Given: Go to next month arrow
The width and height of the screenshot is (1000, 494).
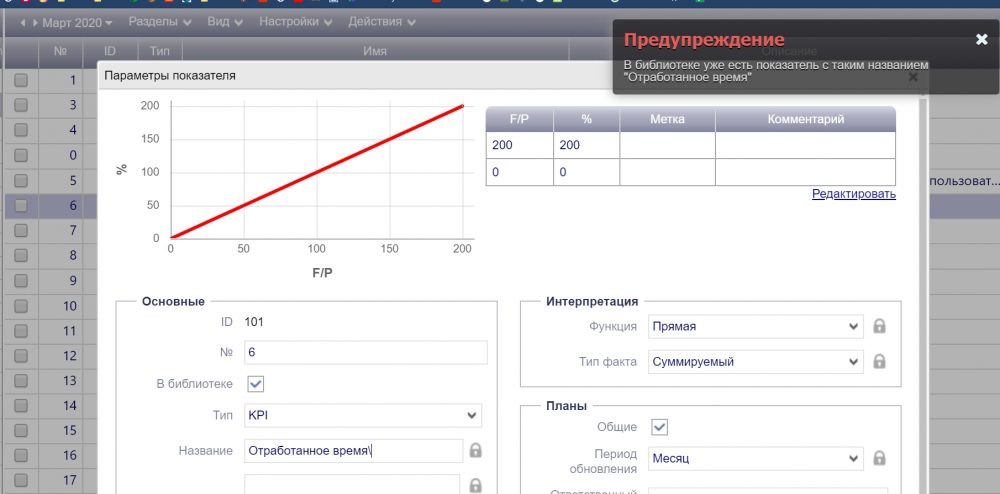Looking at the screenshot, I should coord(35,23).
